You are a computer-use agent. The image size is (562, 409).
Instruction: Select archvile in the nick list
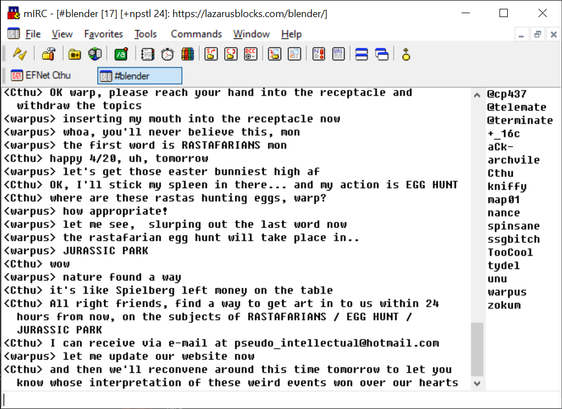(x=513, y=160)
